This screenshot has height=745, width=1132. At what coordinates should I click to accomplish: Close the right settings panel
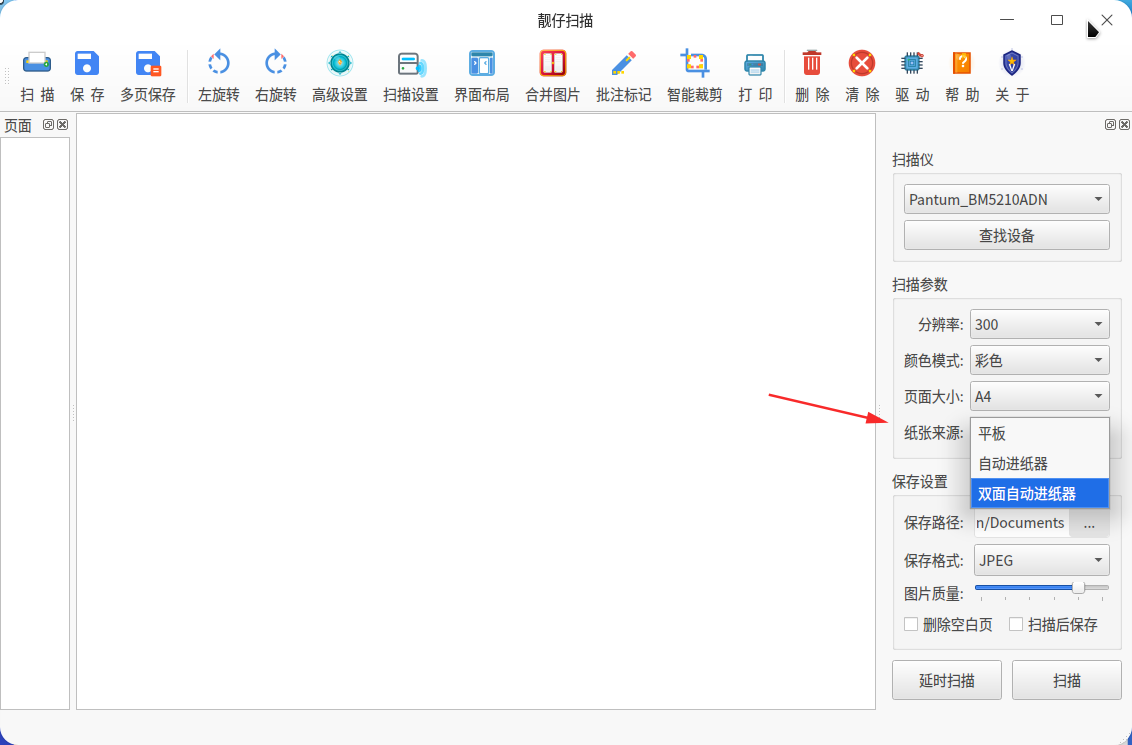[x=1124, y=124]
